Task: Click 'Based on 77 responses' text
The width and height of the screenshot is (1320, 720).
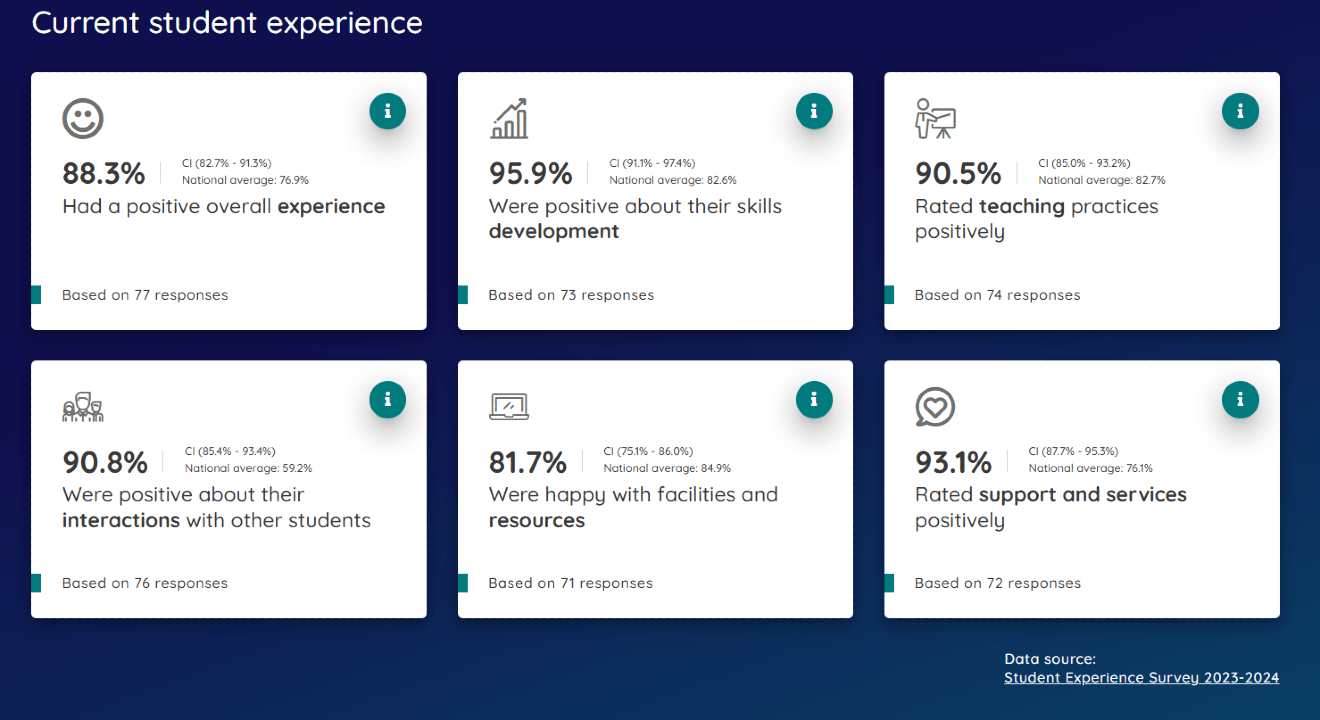Action: pos(145,295)
